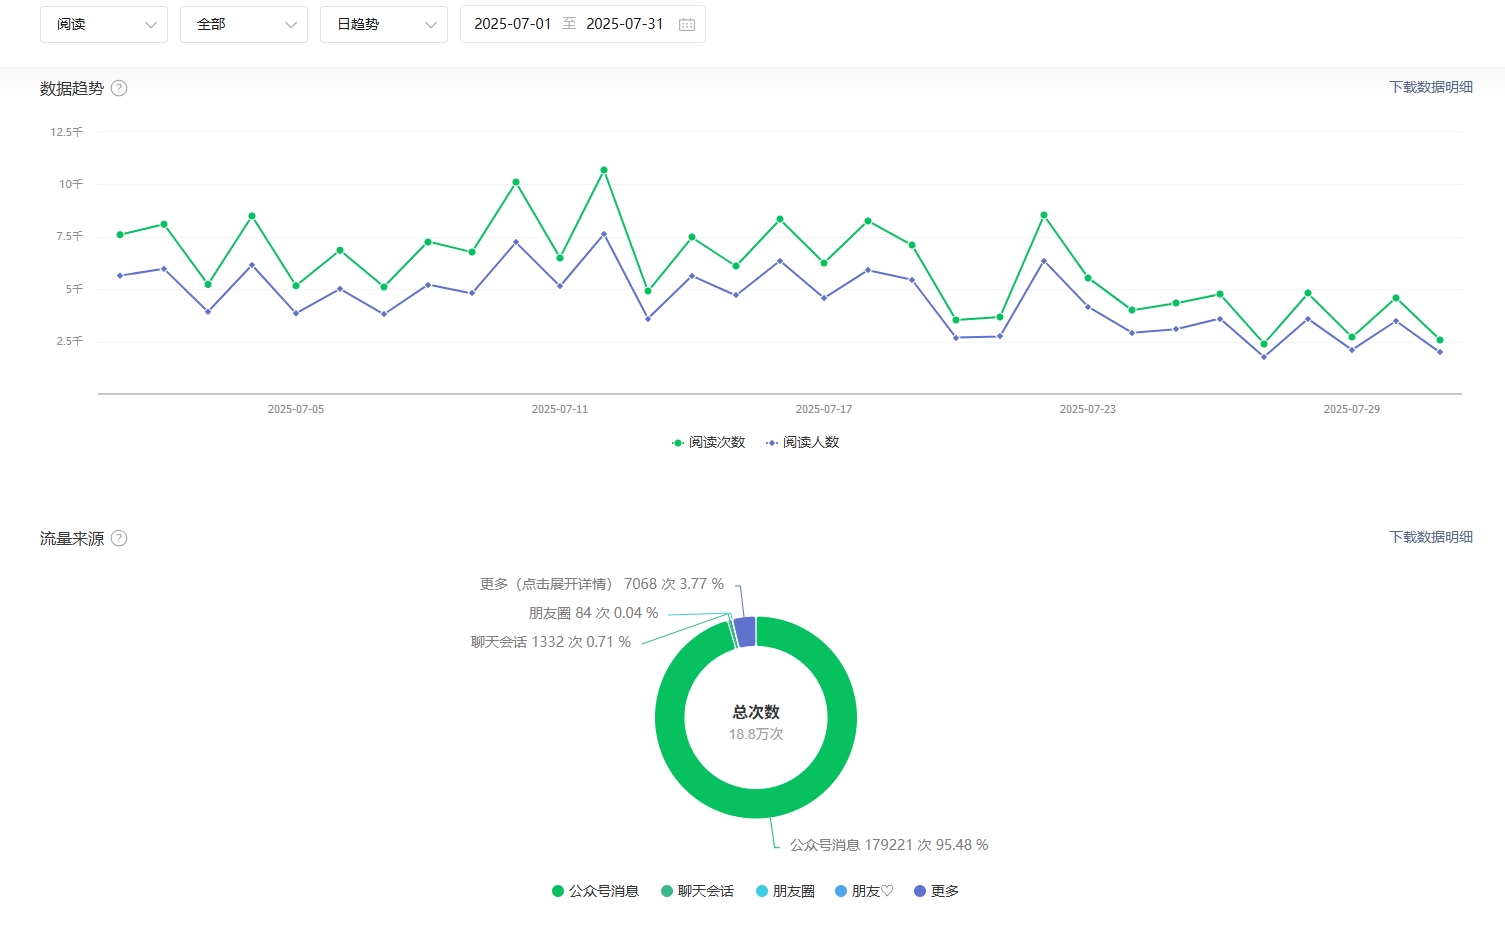Viewport: 1505px width, 932px height.
Task: Download data details for 流量来源
Action: tap(1431, 537)
